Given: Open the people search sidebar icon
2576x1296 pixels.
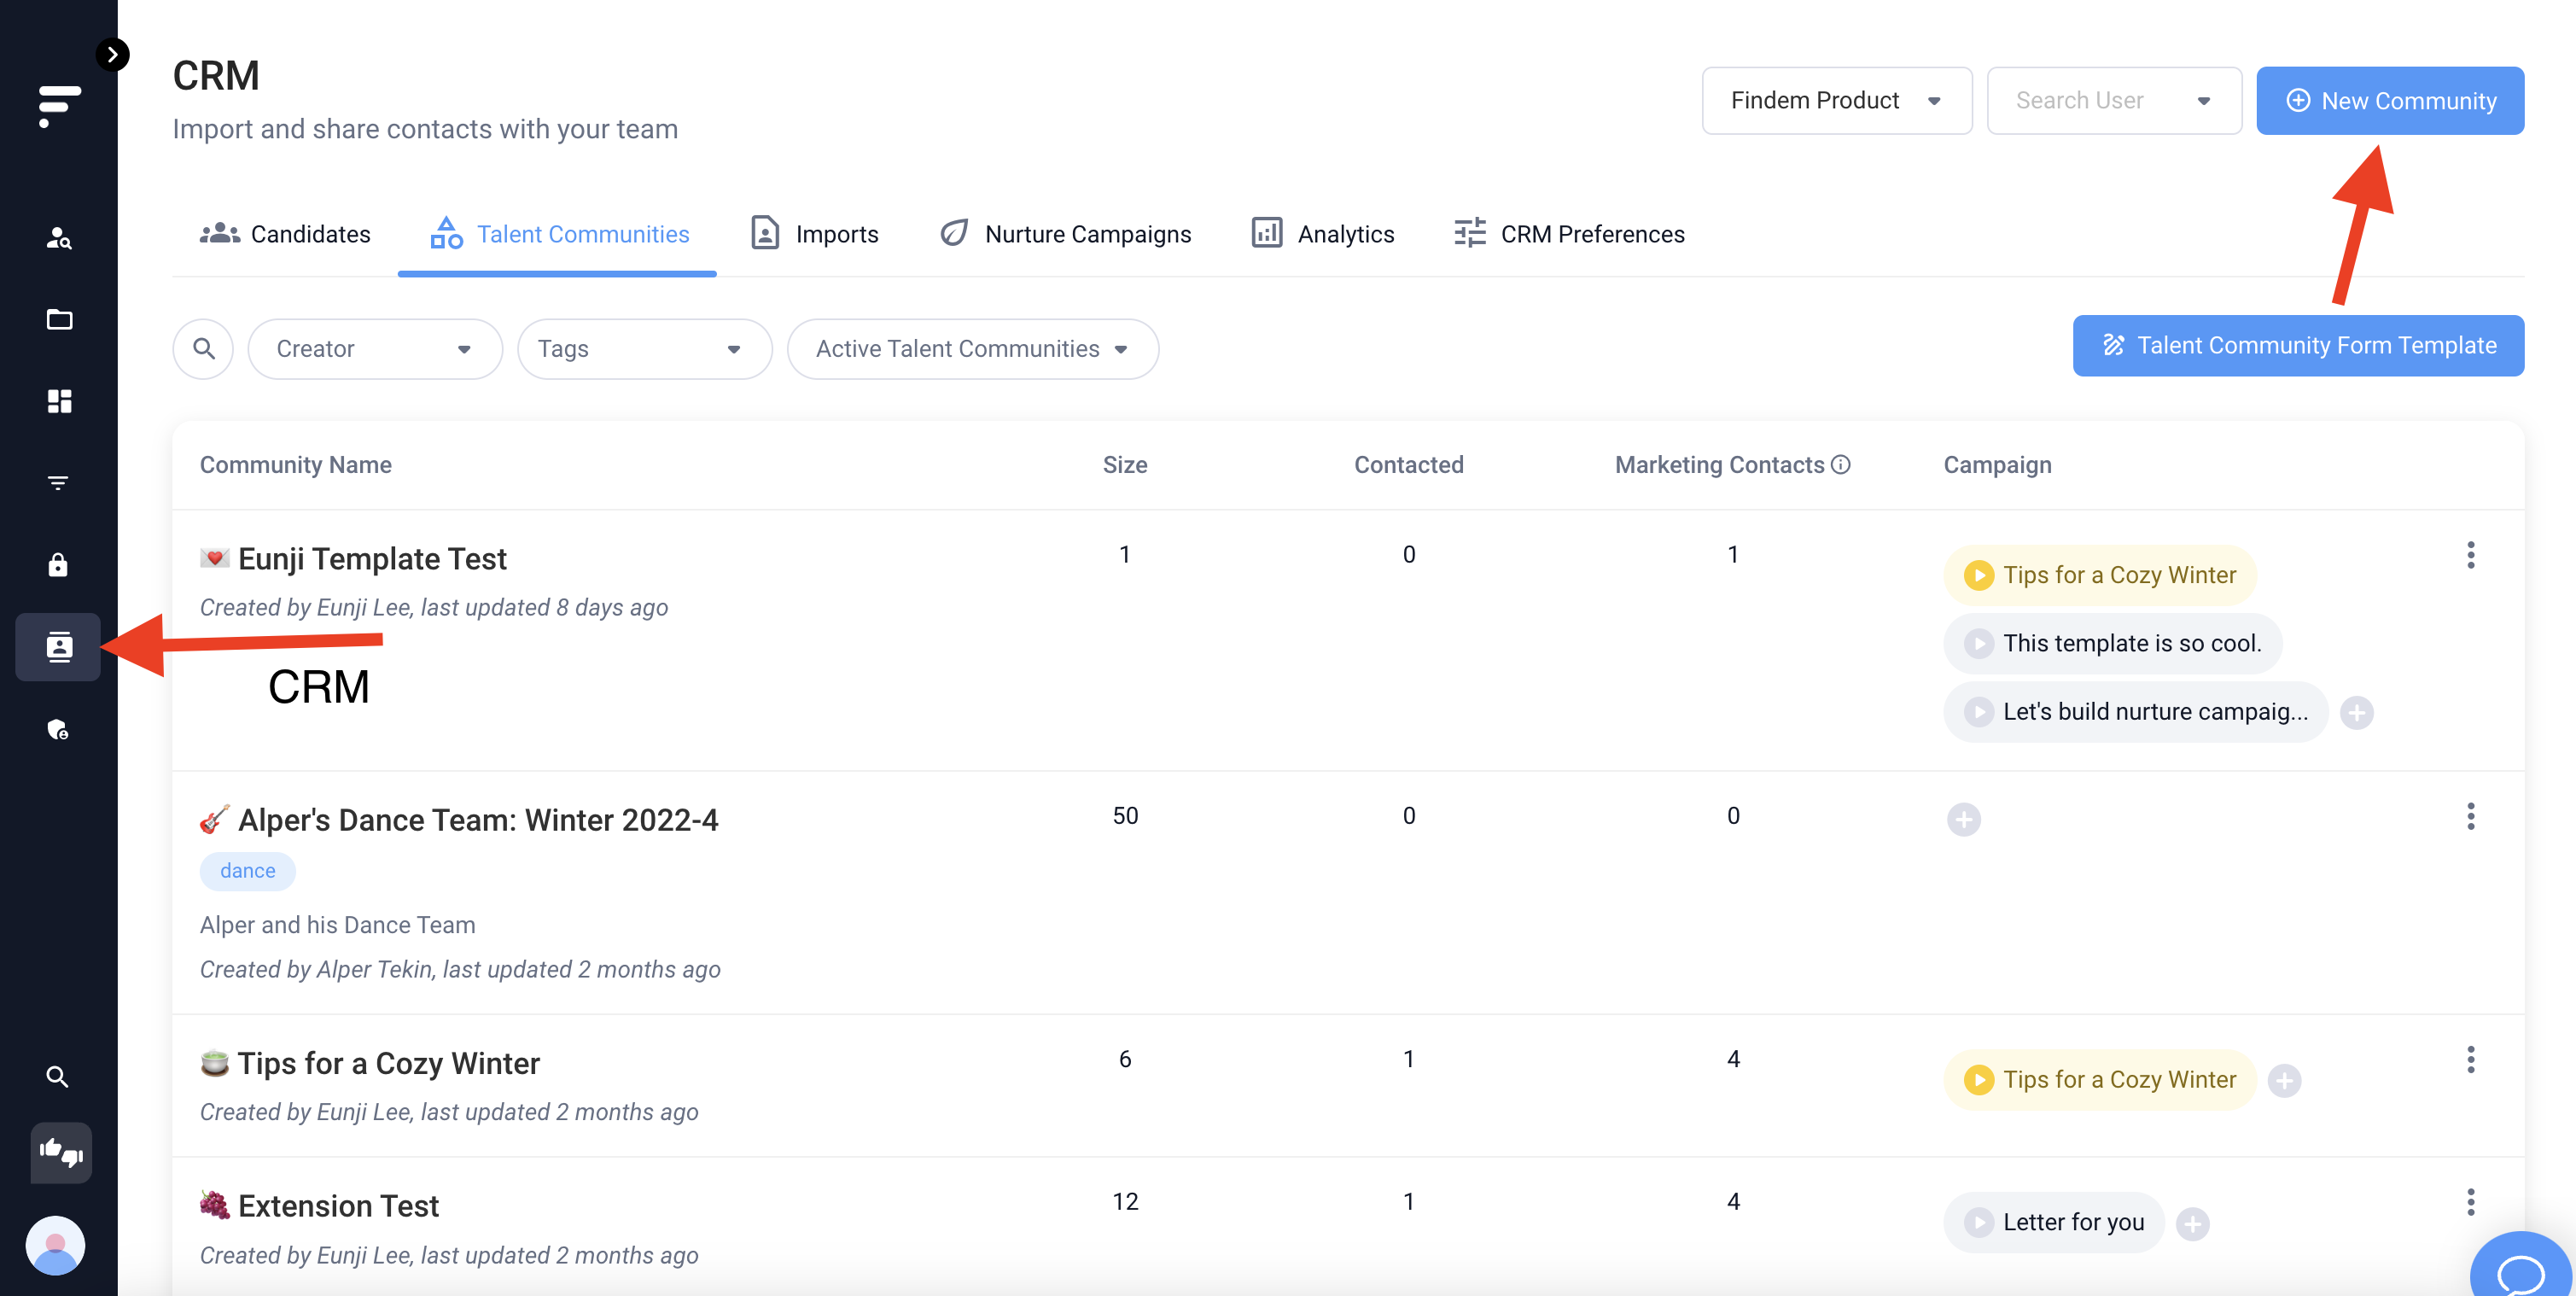Looking at the screenshot, I should (x=59, y=238).
